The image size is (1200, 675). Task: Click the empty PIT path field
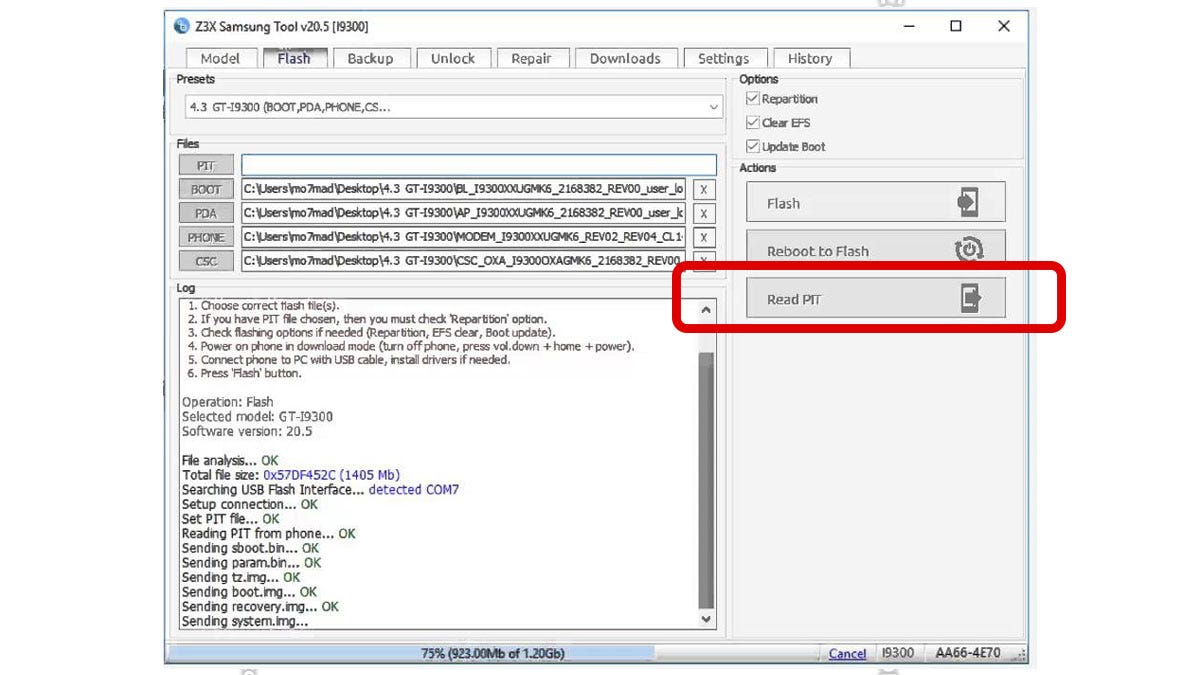point(479,165)
